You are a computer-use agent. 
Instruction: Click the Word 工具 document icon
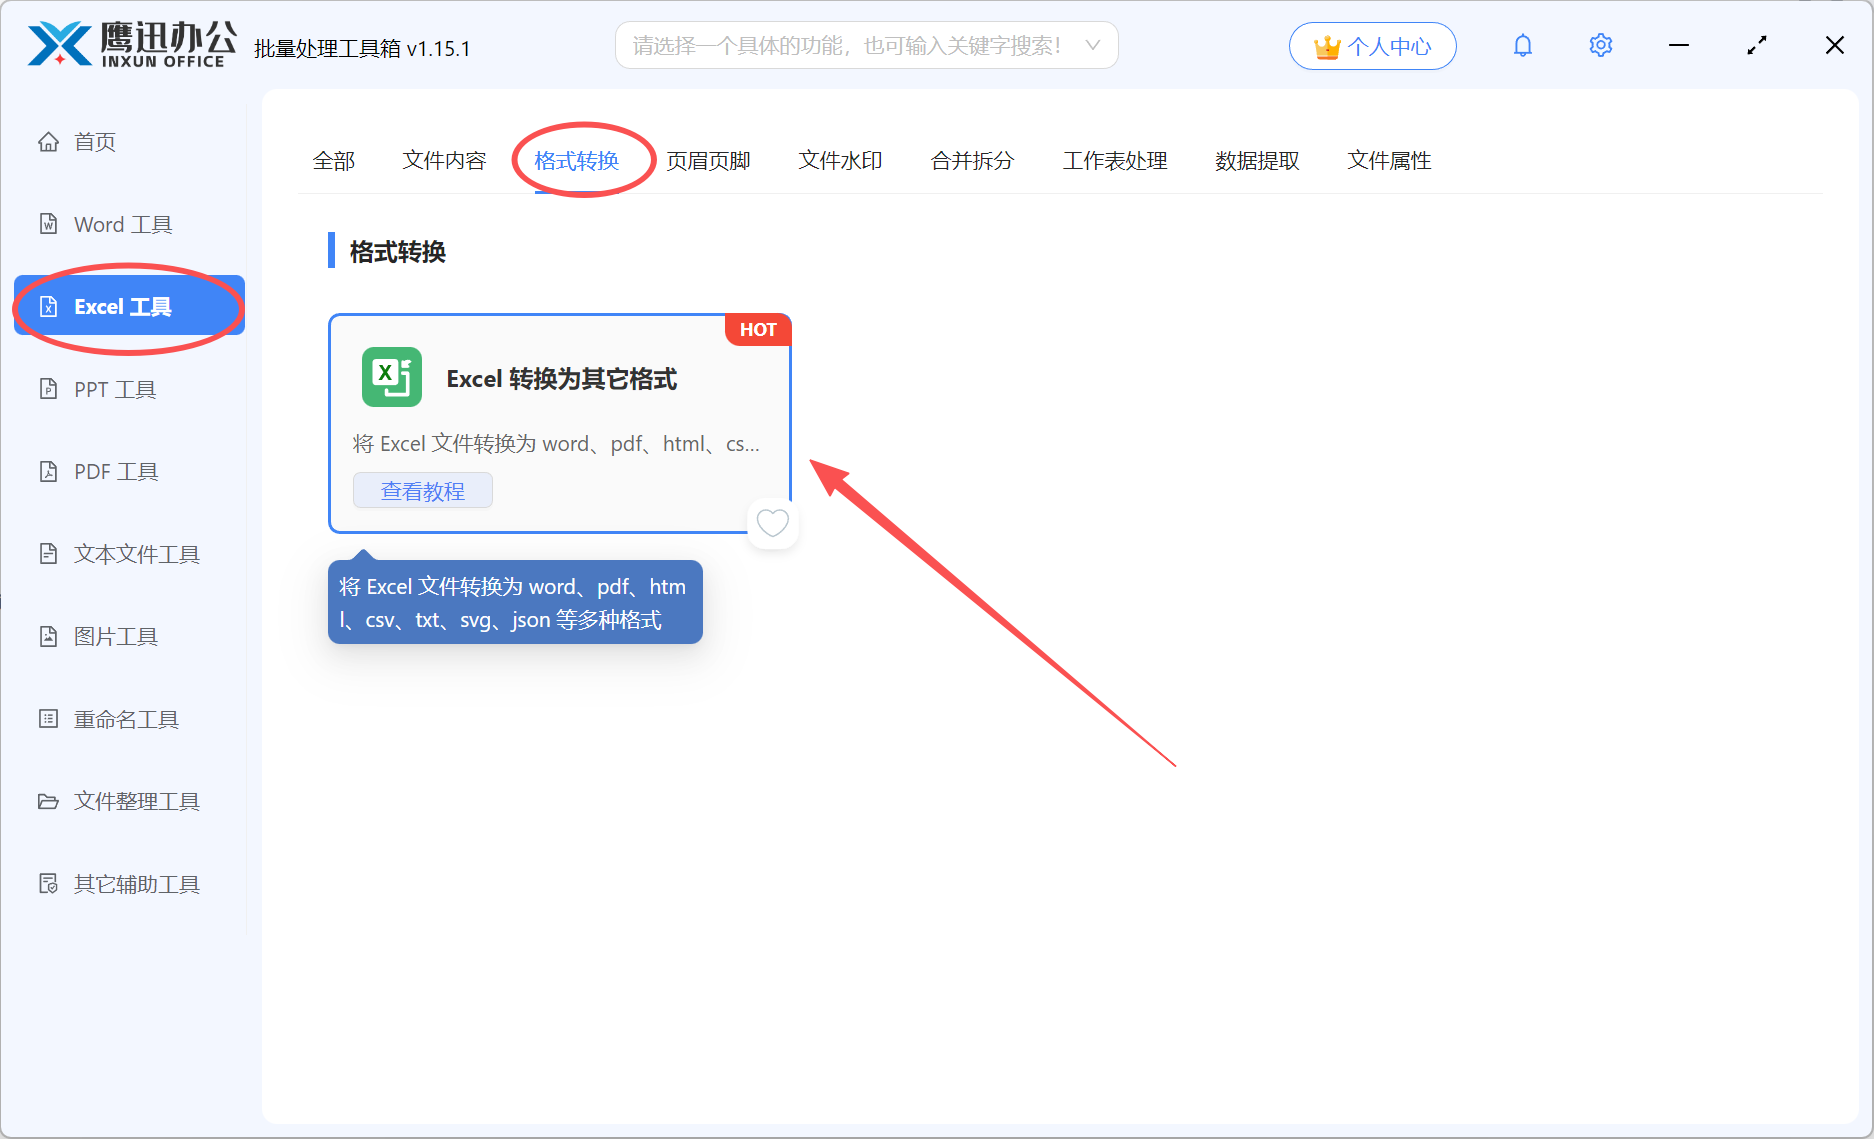48,224
